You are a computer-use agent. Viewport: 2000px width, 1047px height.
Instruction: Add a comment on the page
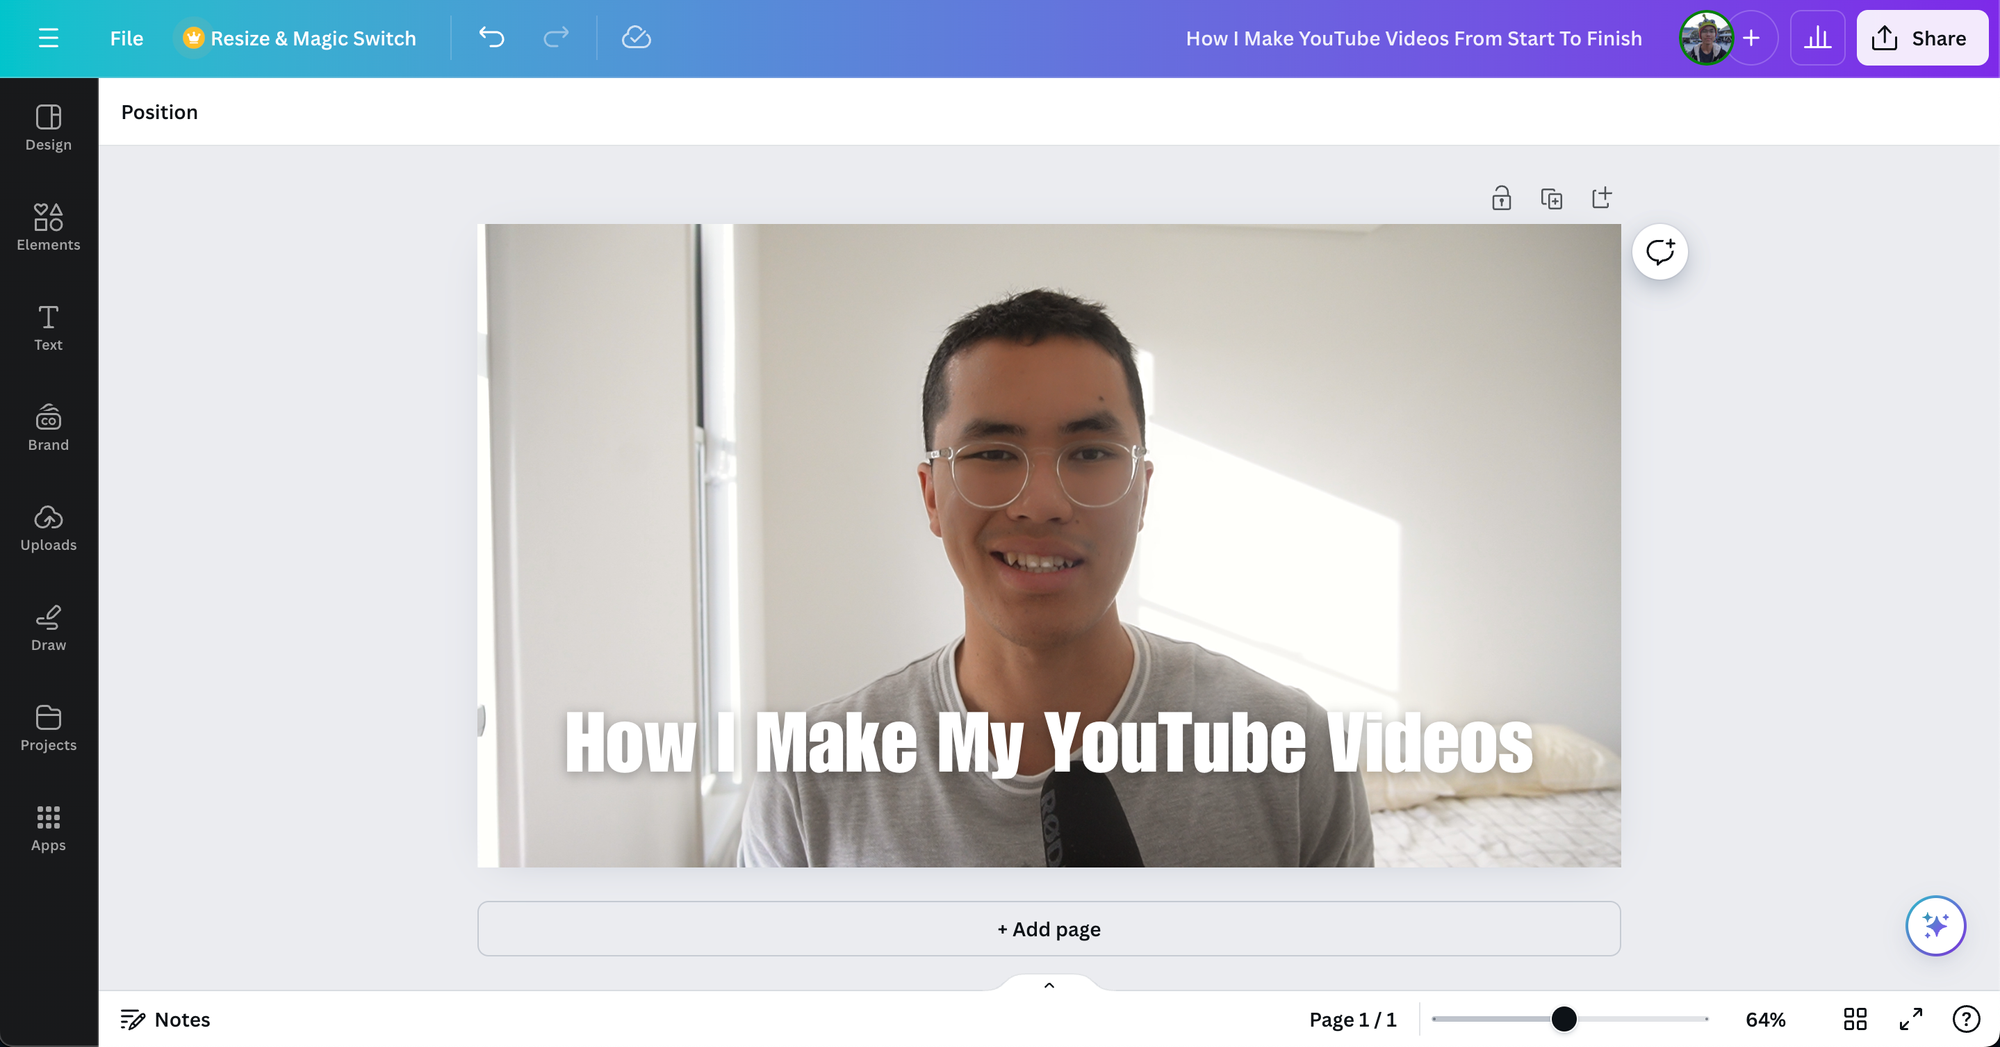click(x=1660, y=252)
